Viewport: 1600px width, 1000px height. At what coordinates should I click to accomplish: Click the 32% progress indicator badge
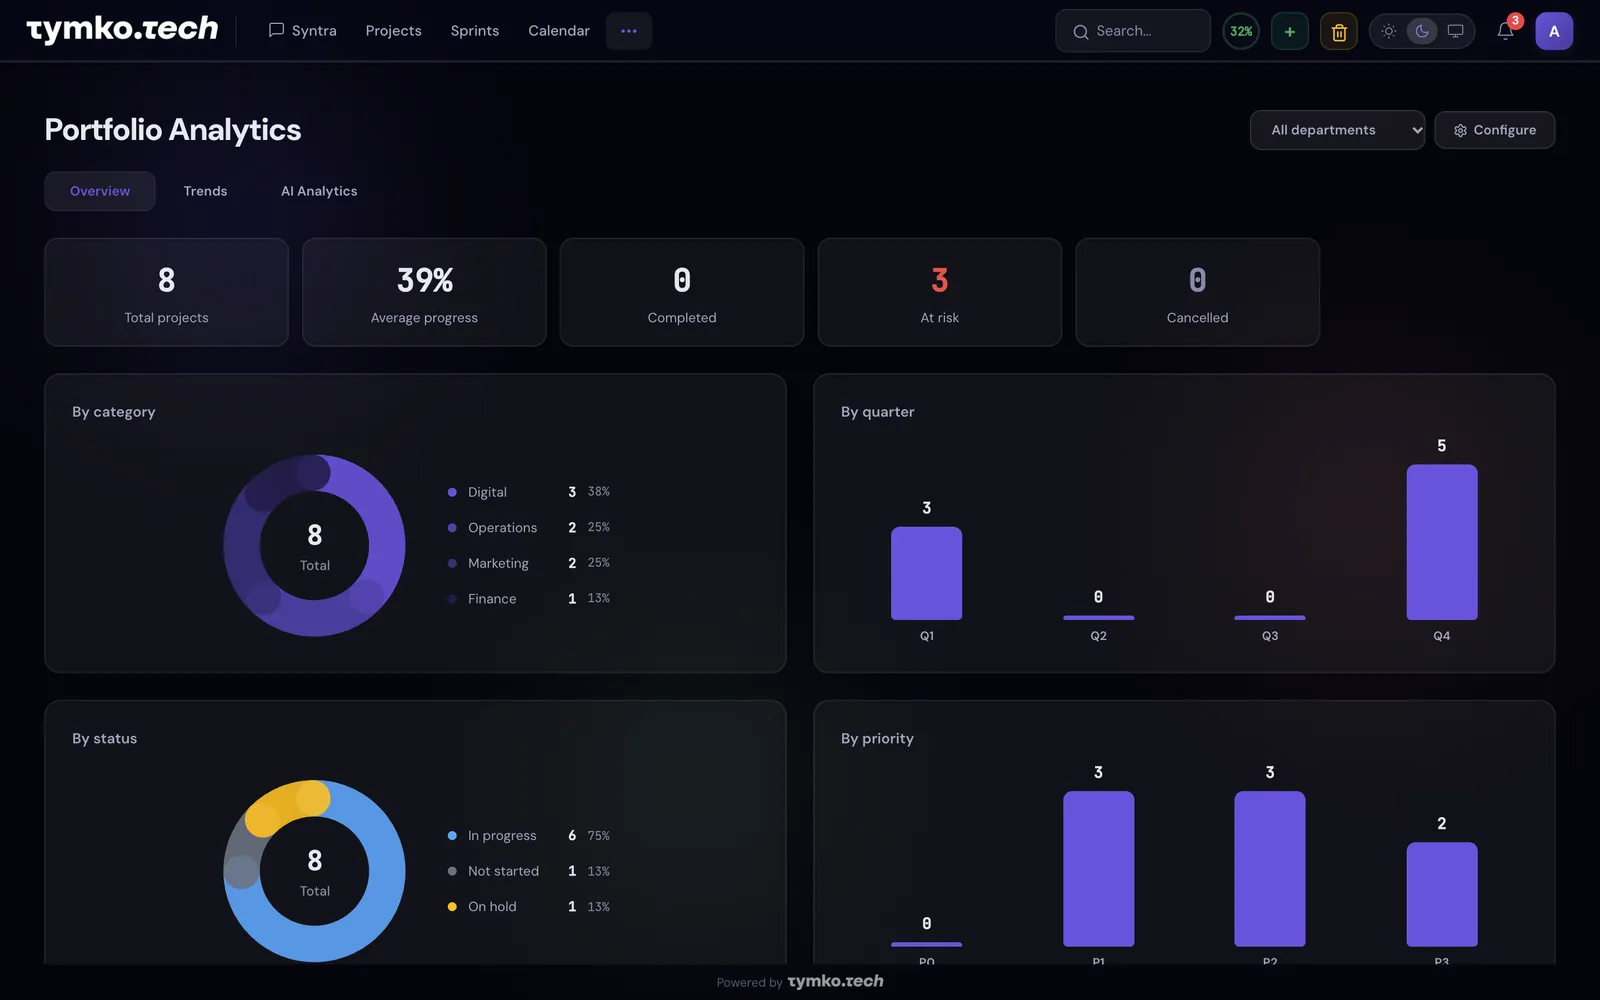coord(1241,31)
